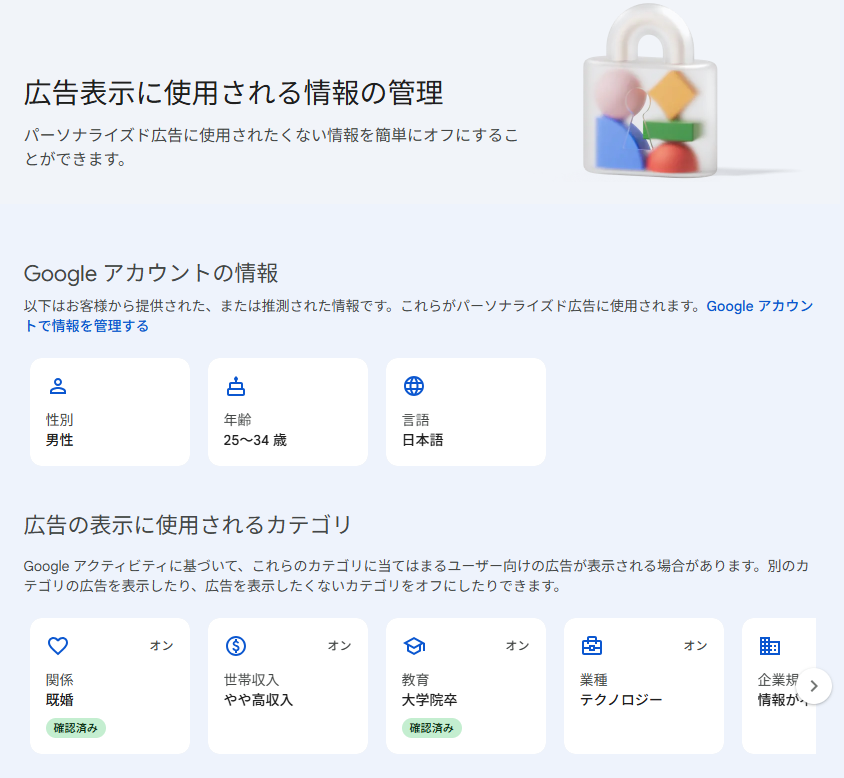Click the birthday cake icon for 年齢

pos(236,387)
